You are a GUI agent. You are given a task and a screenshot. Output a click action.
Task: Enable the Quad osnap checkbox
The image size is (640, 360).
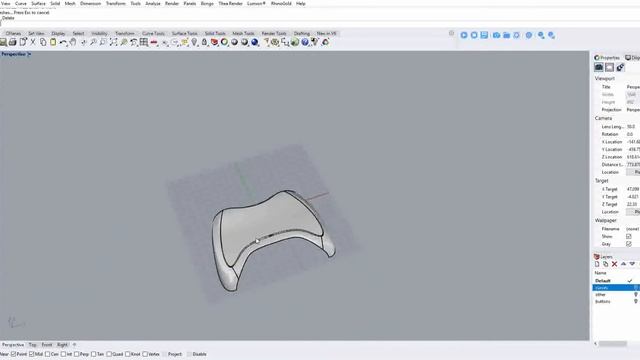109,354
